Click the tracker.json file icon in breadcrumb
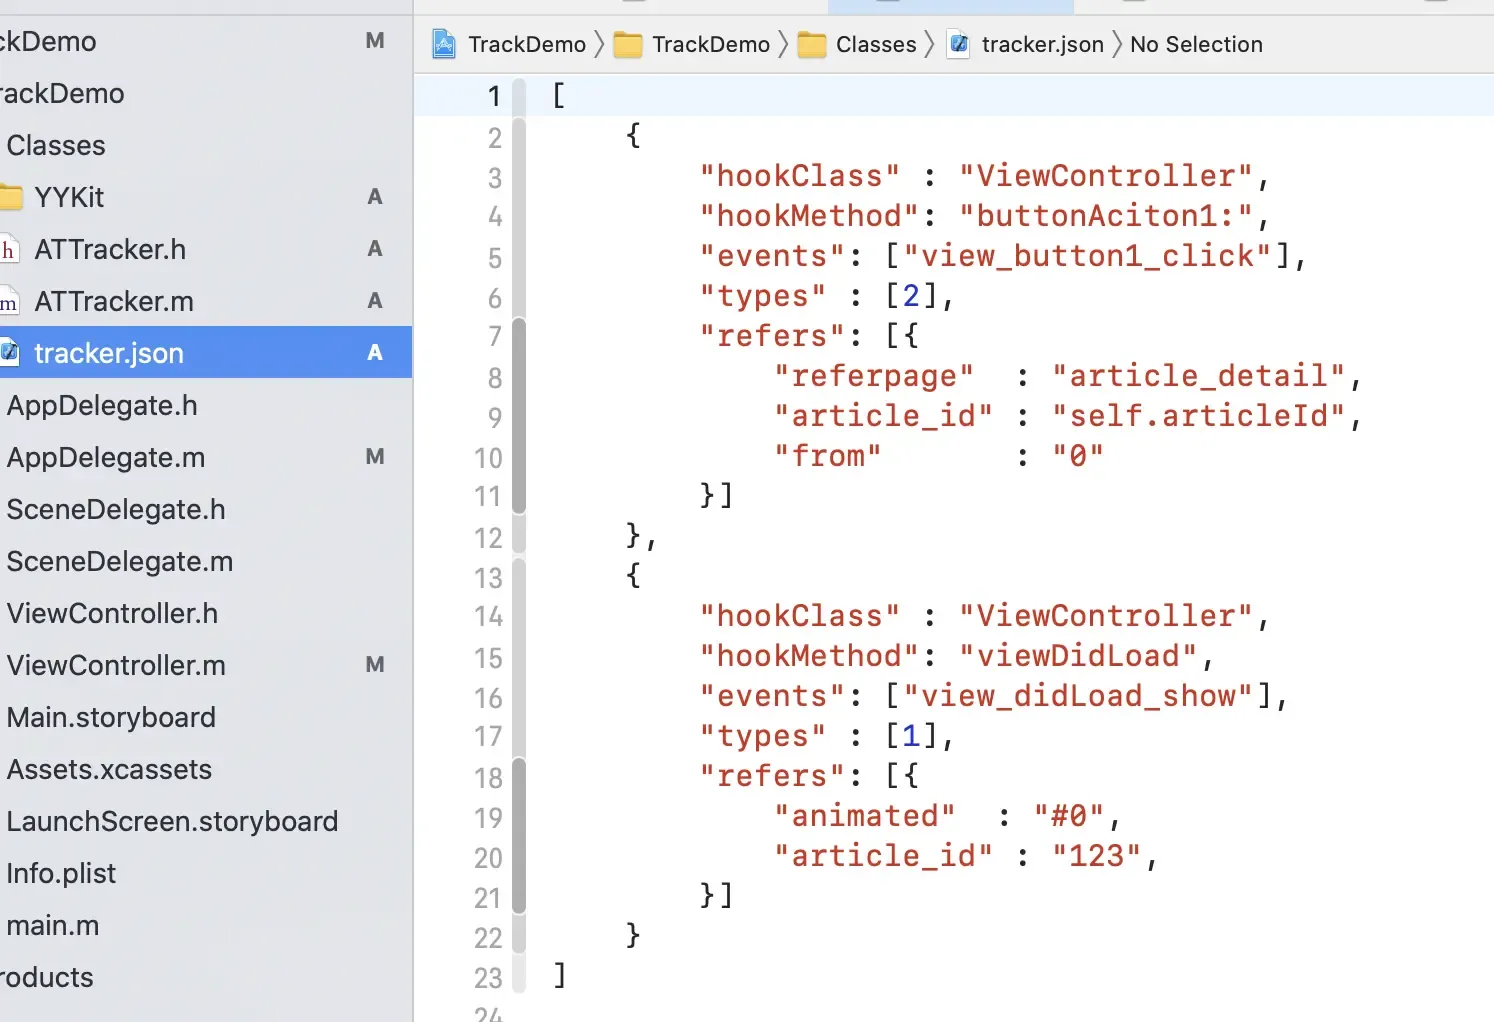This screenshot has height=1022, width=1494. 959,44
